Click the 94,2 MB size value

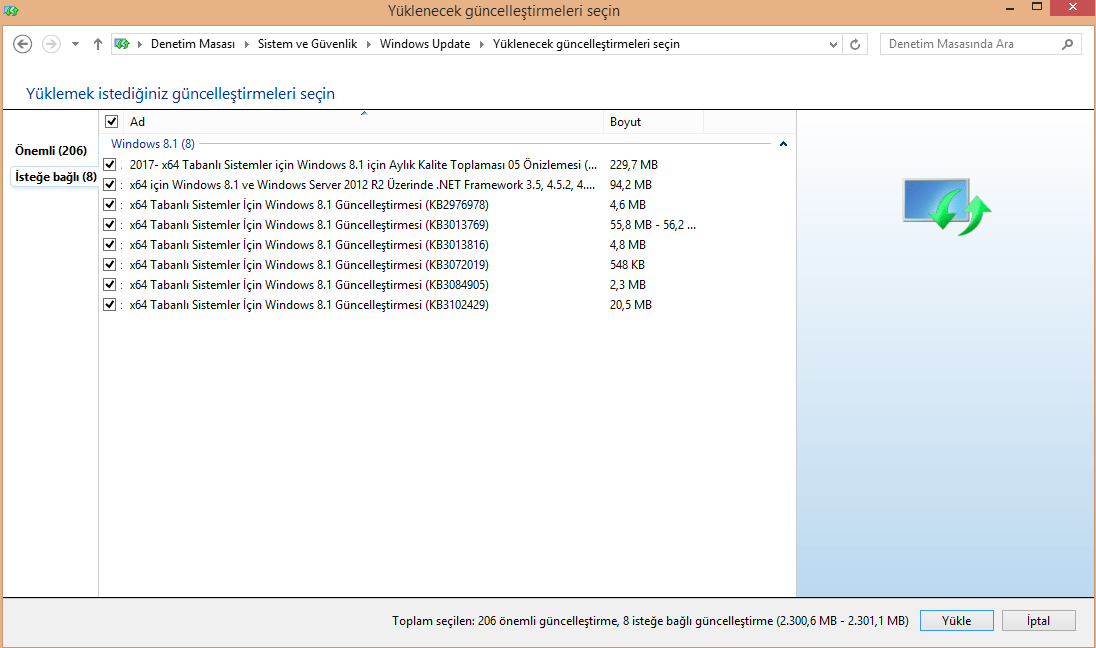tap(630, 185)
